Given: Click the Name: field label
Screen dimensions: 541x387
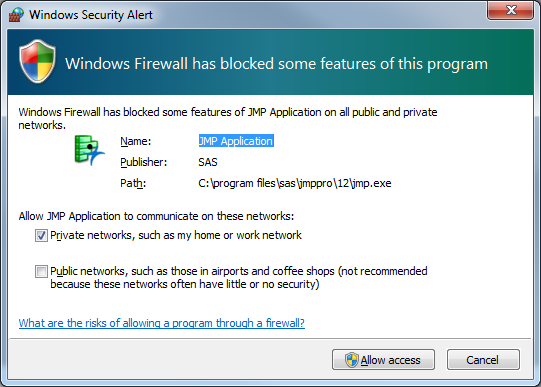Looking at the screenshot, I should point(136,141).
